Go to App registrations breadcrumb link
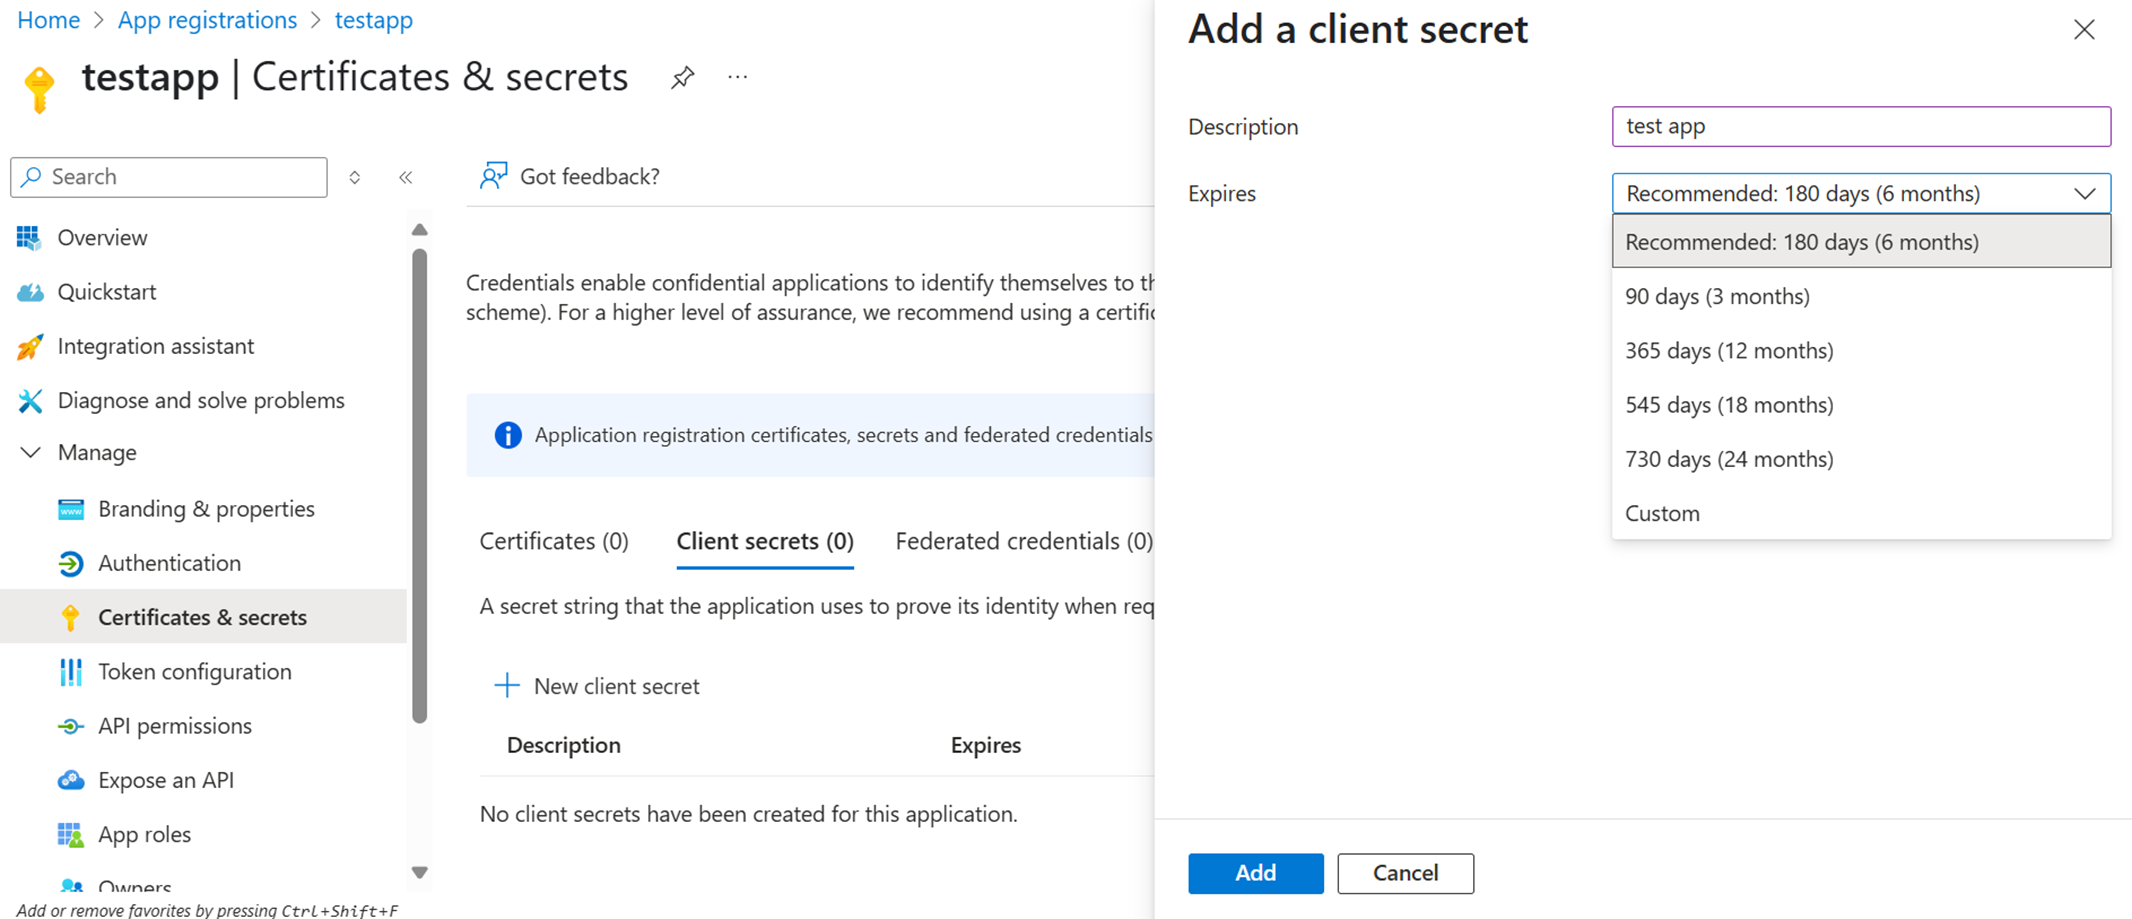2132x919 pixels. pos(207,20)
